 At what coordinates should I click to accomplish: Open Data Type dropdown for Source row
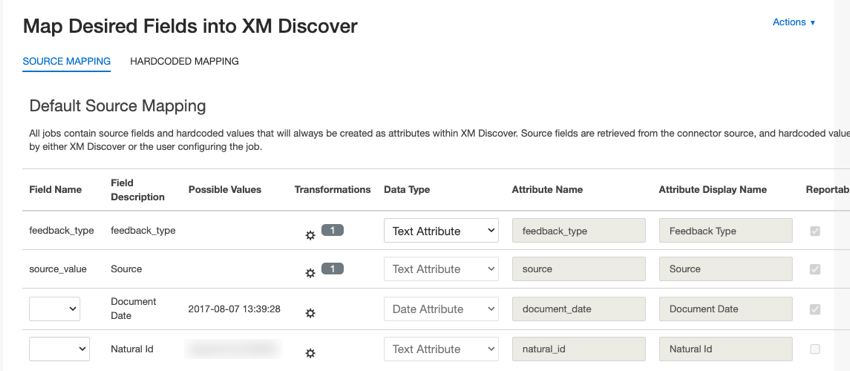pos(441,269)
